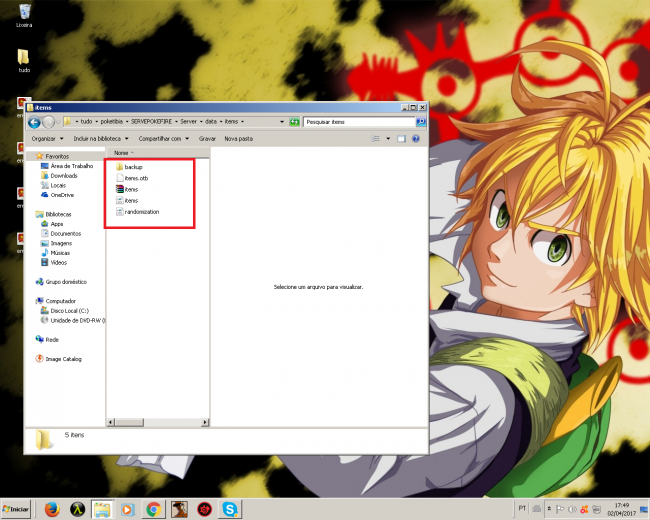Launch Google Chrome from the taskbar
The width and height of the screenshot is (650, 520).
click(153, 509)
